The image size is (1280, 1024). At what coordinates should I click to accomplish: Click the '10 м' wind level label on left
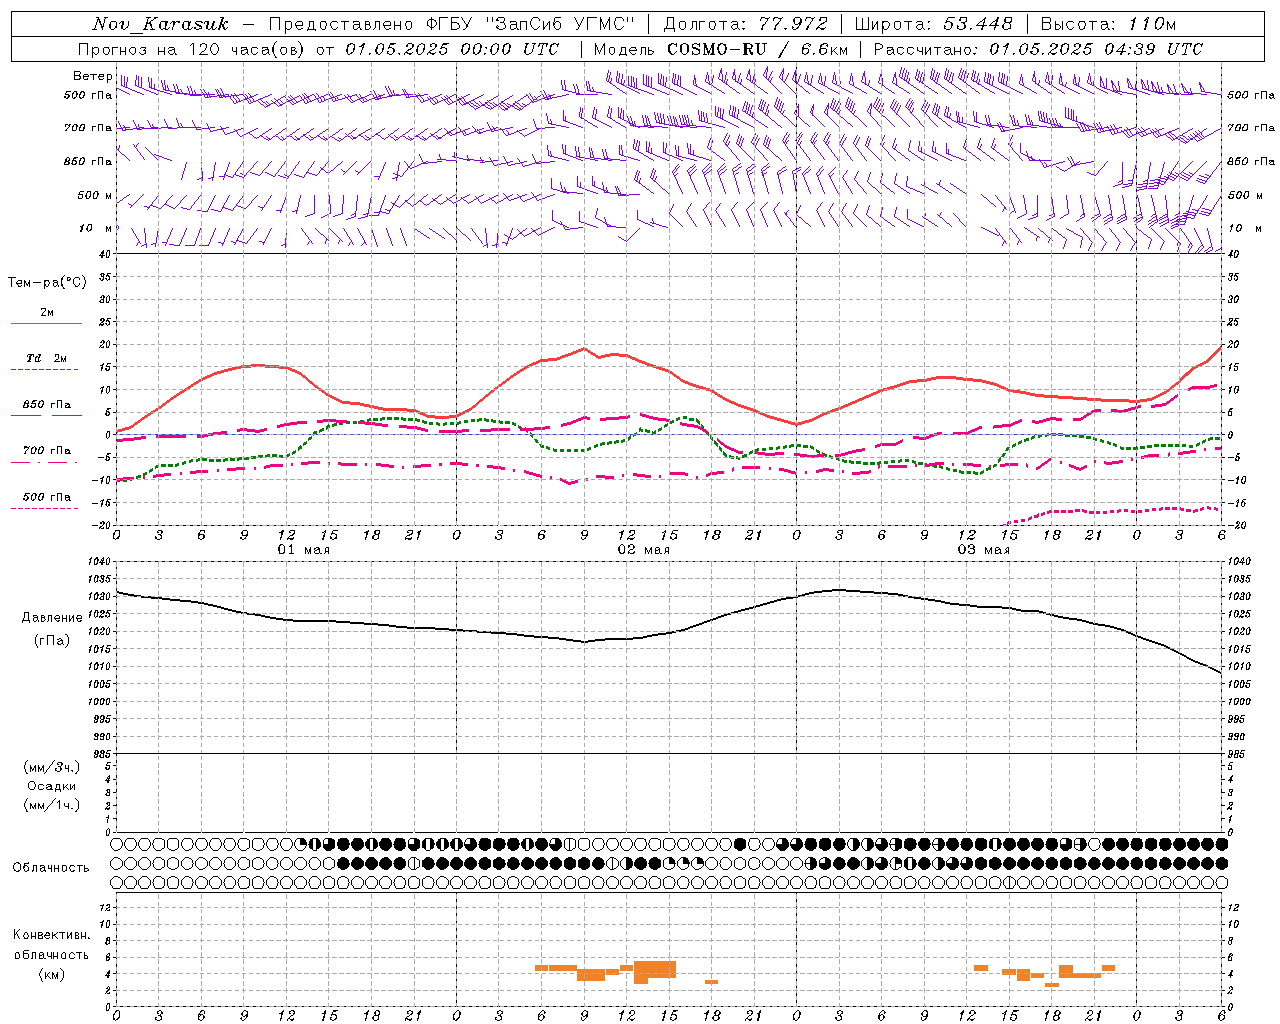click(x=95, y=228)
